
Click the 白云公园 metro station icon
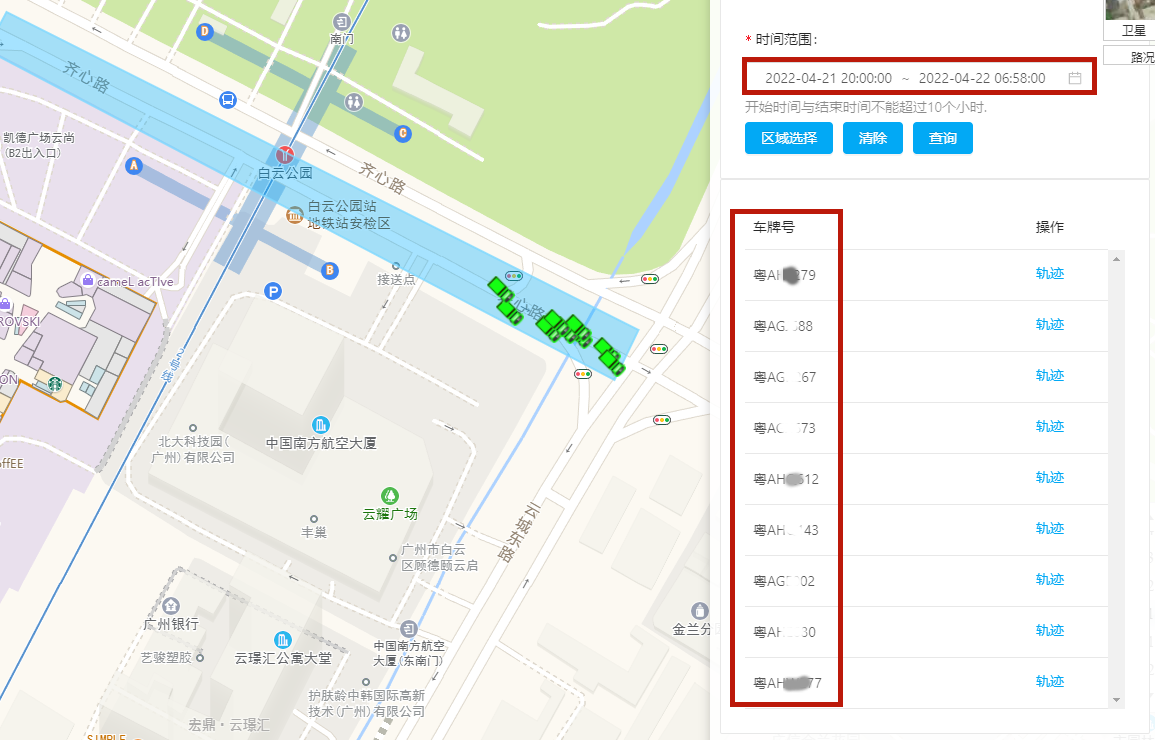[286, 154]
